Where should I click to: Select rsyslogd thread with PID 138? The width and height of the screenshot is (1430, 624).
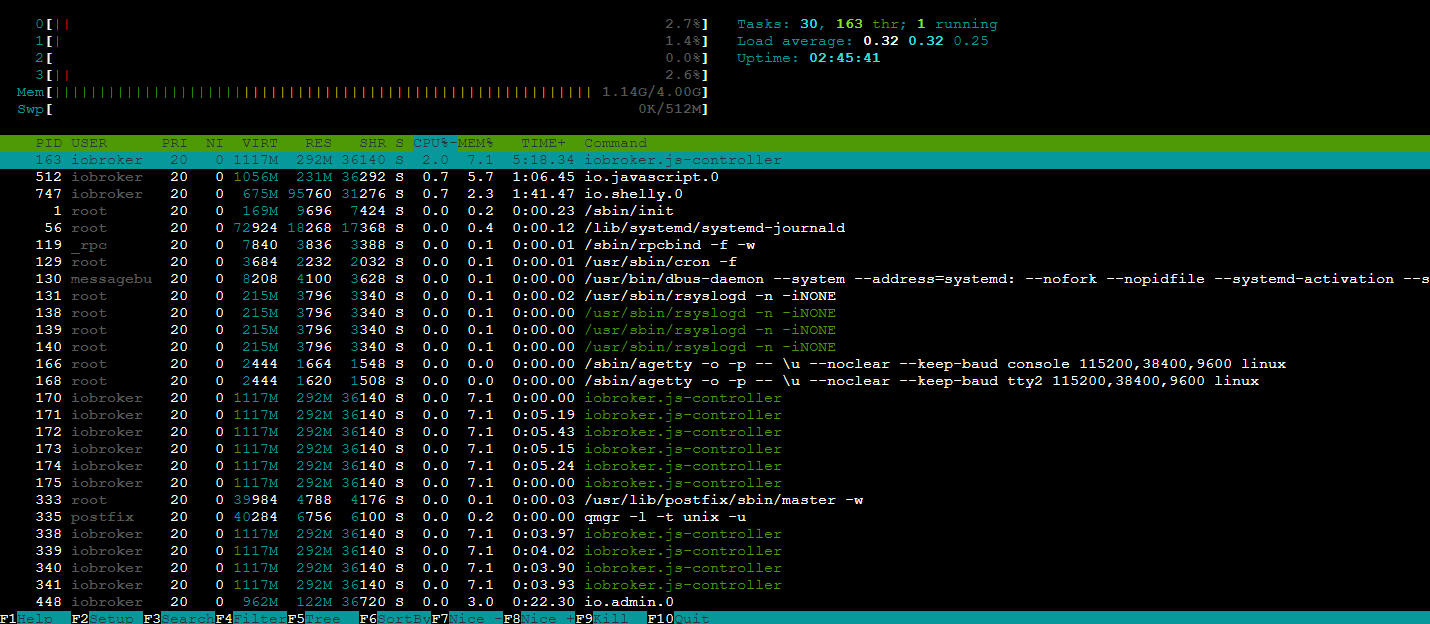tap(715, 313)
